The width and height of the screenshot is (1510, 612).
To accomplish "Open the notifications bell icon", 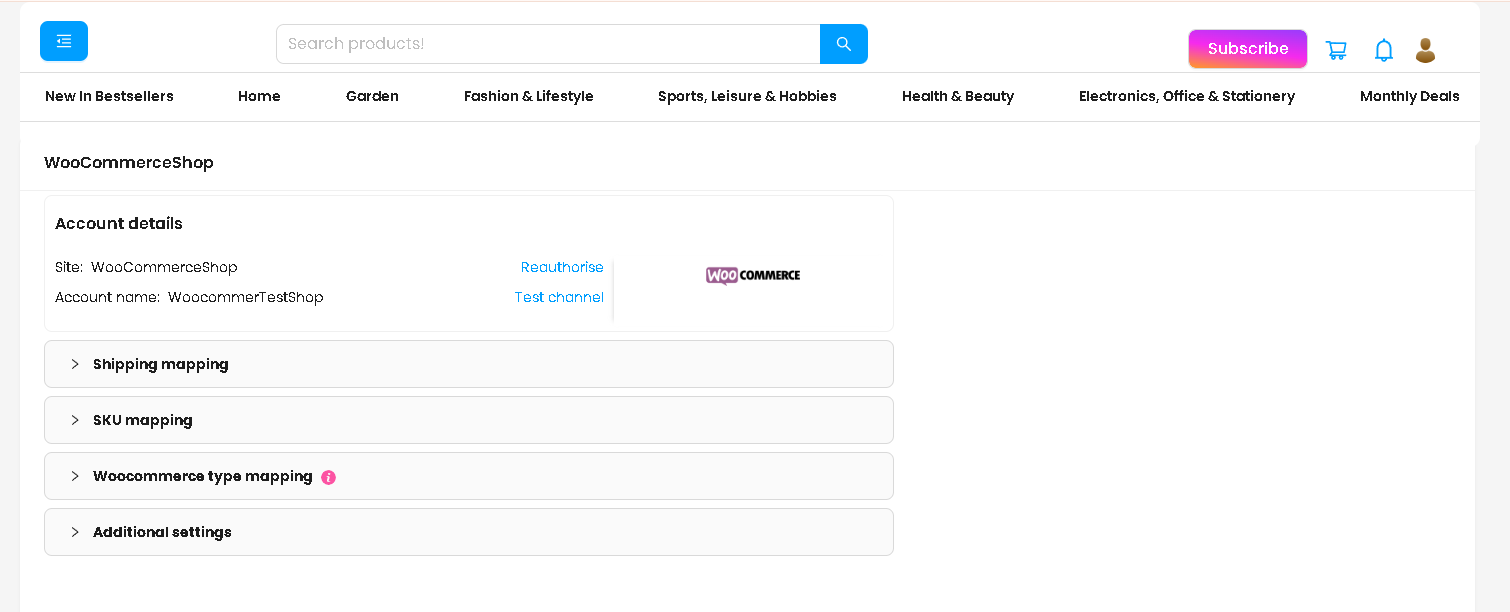I will (1384, 50).
